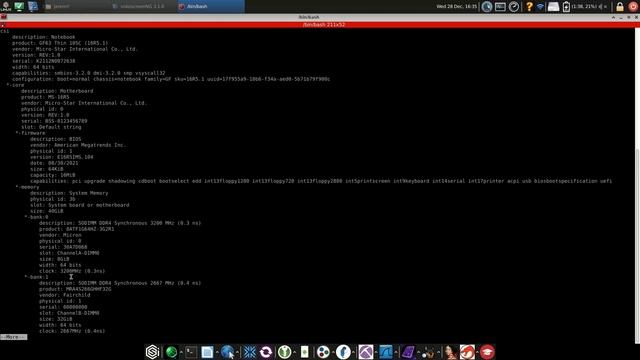This screenshot has height=360, width=640.
Task: Click the date and time display
Action: 456,7
